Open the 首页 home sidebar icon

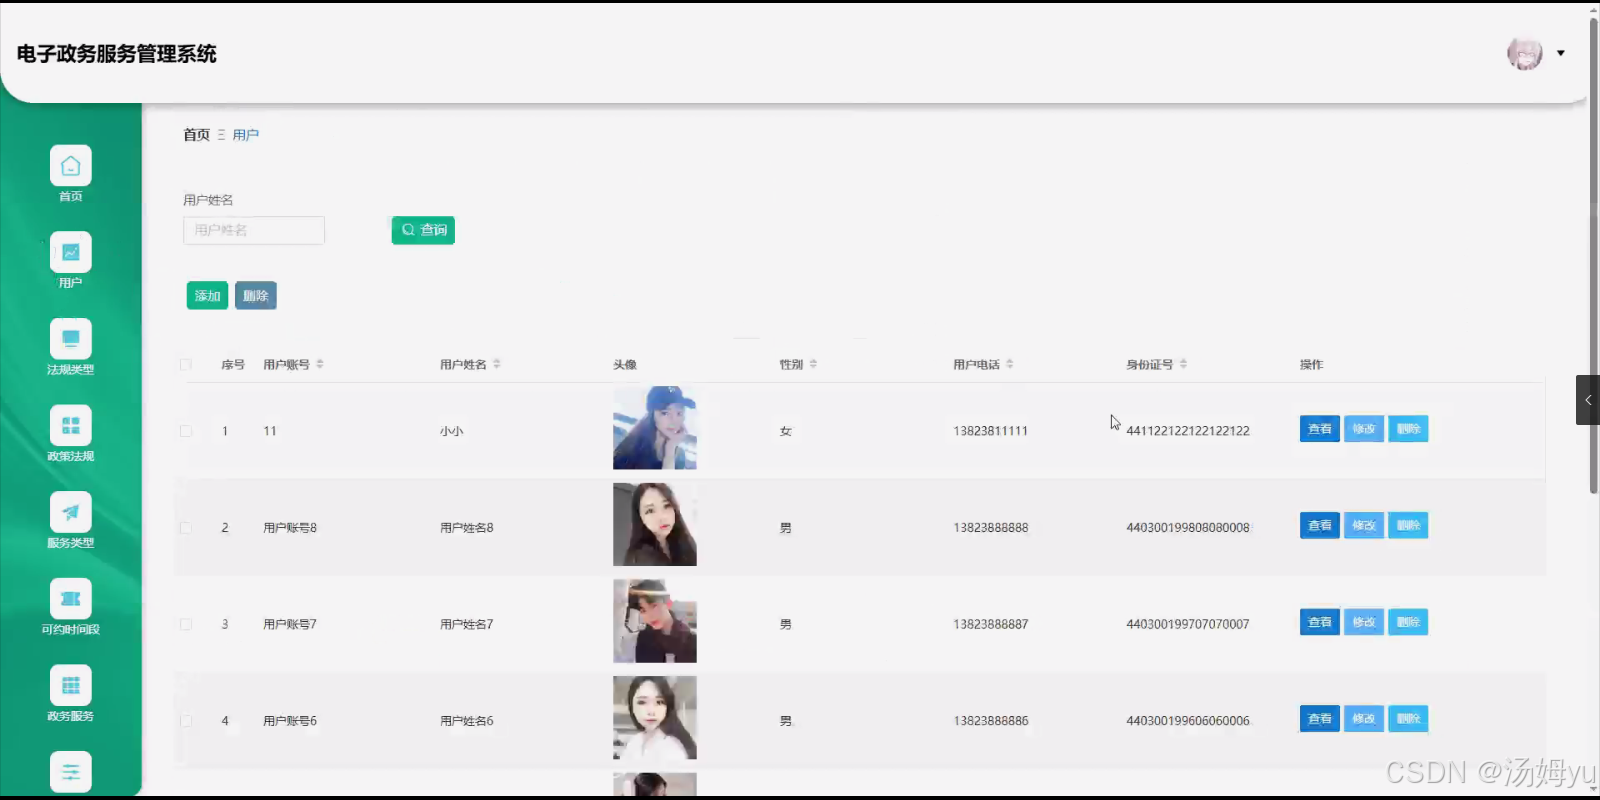pos(70,166)
